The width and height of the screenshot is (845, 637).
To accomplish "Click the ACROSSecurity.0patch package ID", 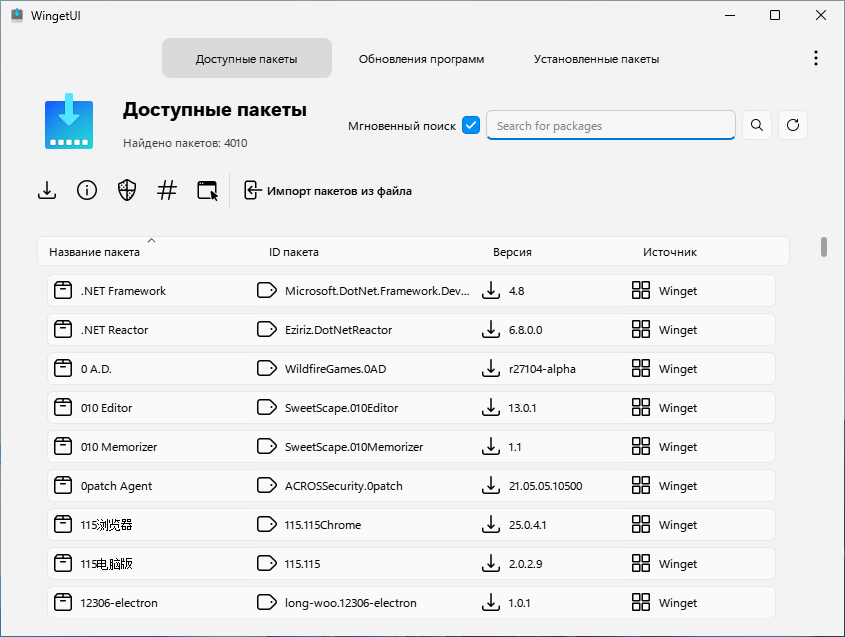I will point(344,486).
